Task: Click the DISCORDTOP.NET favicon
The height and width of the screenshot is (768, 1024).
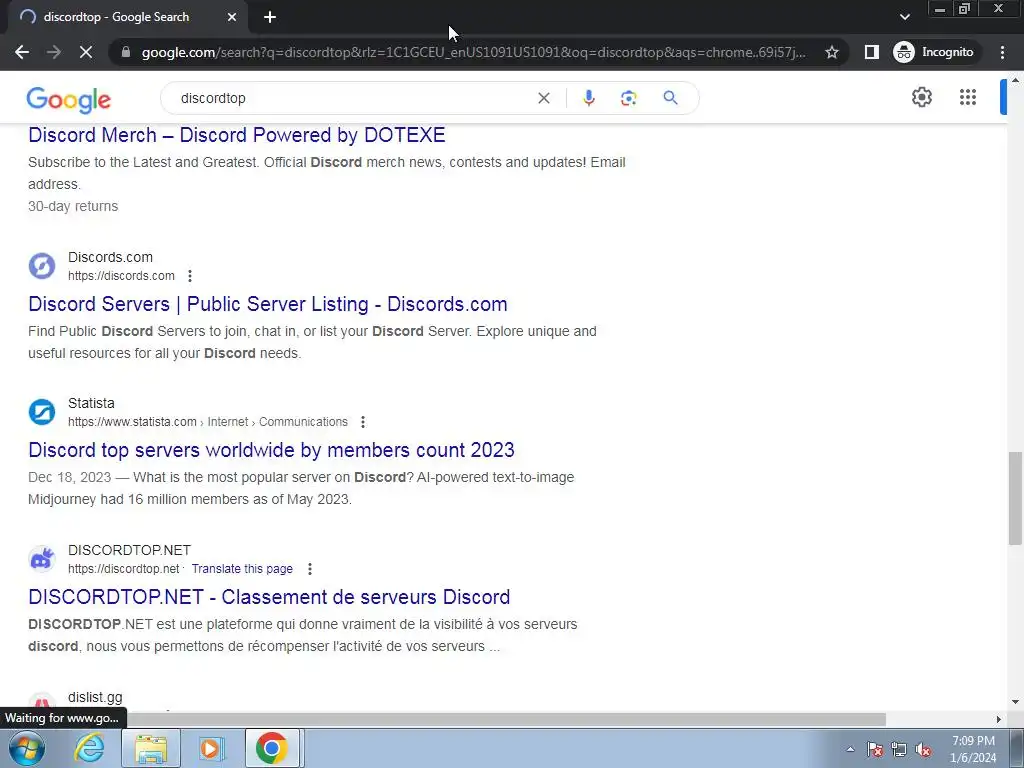Action: (x=42, y=559)
